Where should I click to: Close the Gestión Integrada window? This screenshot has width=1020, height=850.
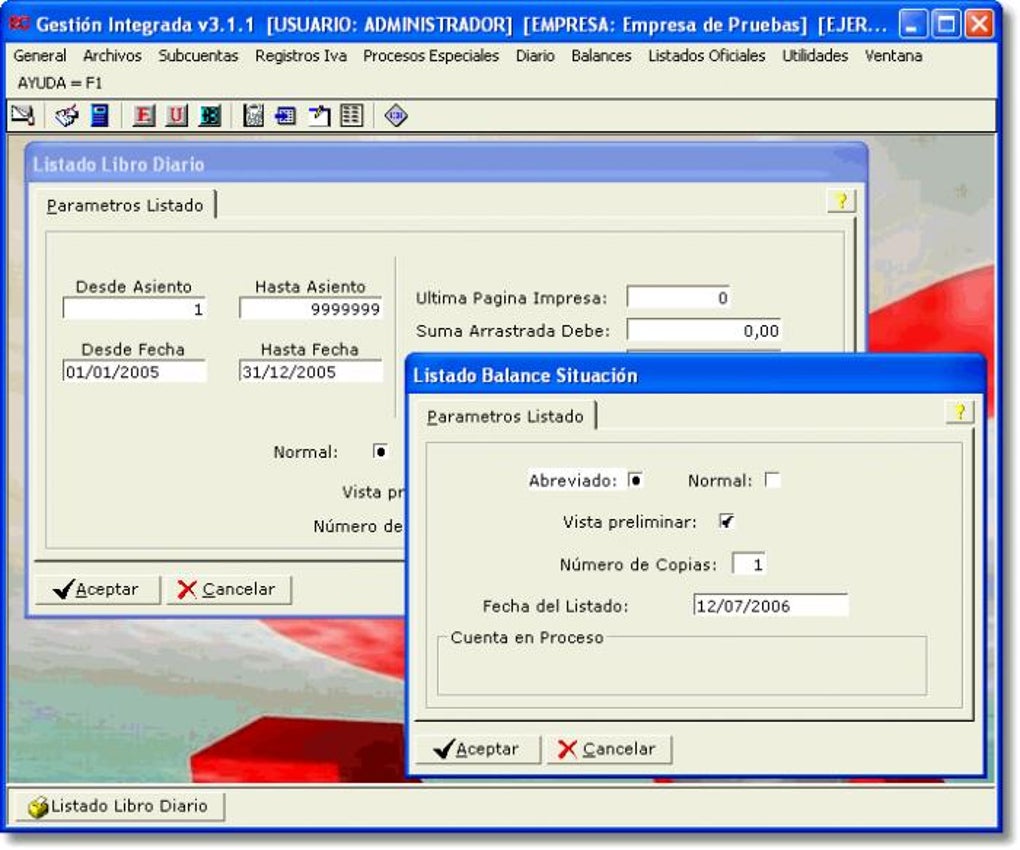point(978,25)
